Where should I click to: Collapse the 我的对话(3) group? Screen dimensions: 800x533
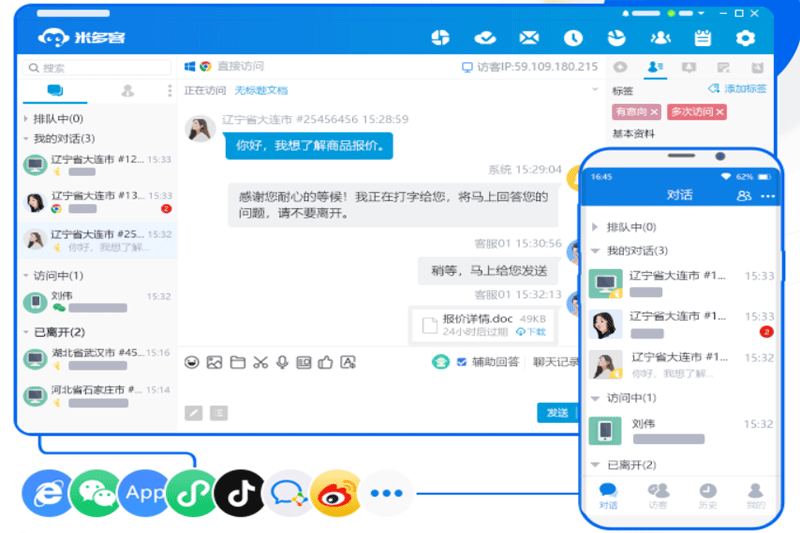point(26,139)
